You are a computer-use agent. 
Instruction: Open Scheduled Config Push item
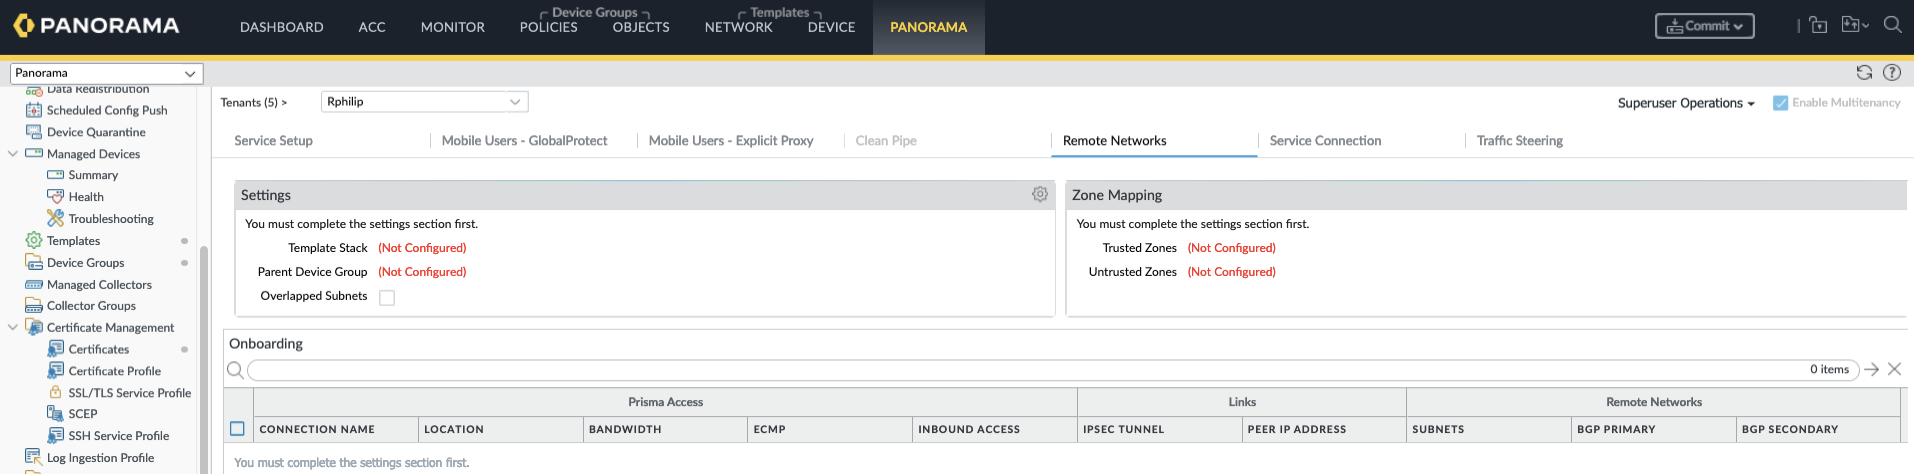point(106,110)
